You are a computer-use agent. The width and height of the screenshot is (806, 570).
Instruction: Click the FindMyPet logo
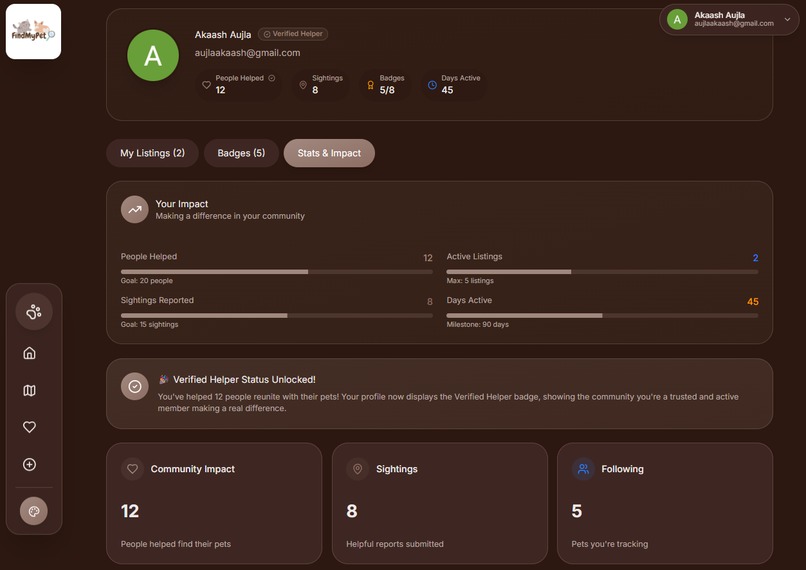[x=33, y=31]
